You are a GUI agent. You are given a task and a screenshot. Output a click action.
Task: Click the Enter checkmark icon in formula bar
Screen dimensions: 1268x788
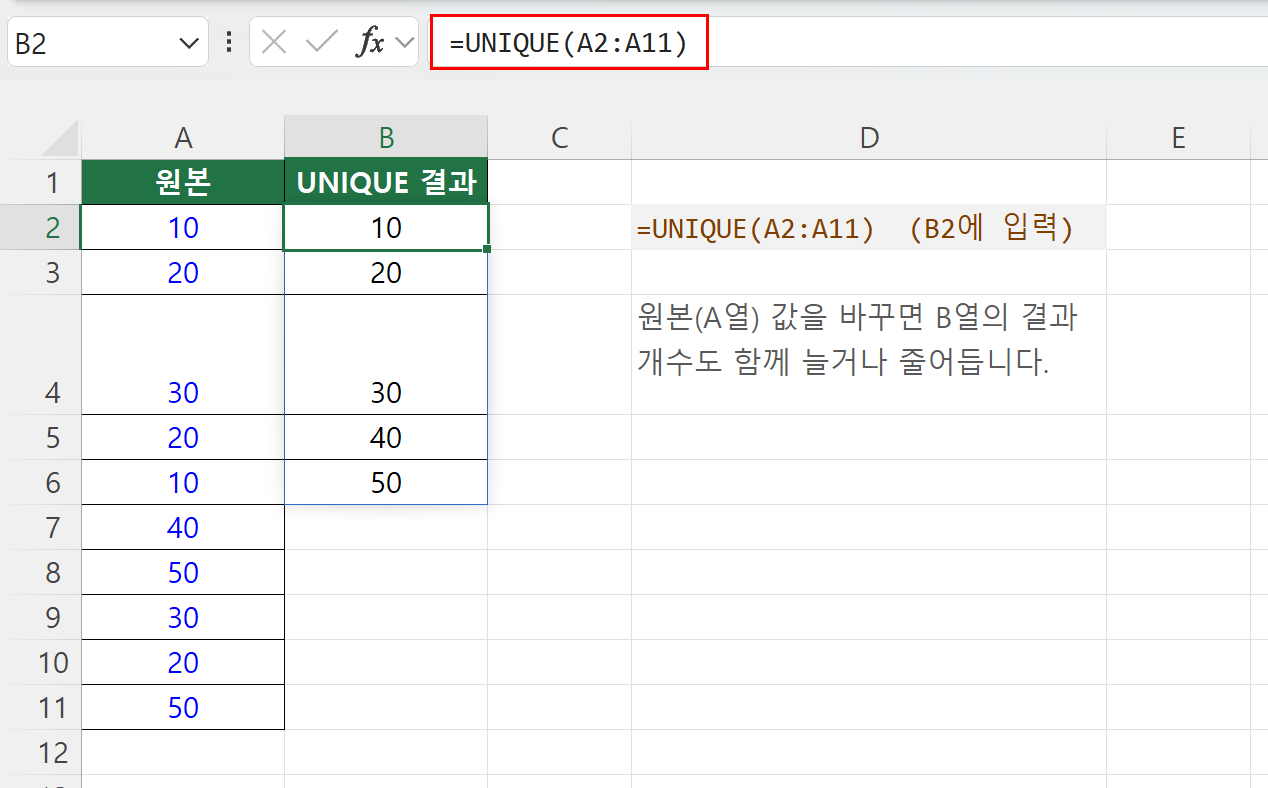pyautogui.click(x=322, y=43)
